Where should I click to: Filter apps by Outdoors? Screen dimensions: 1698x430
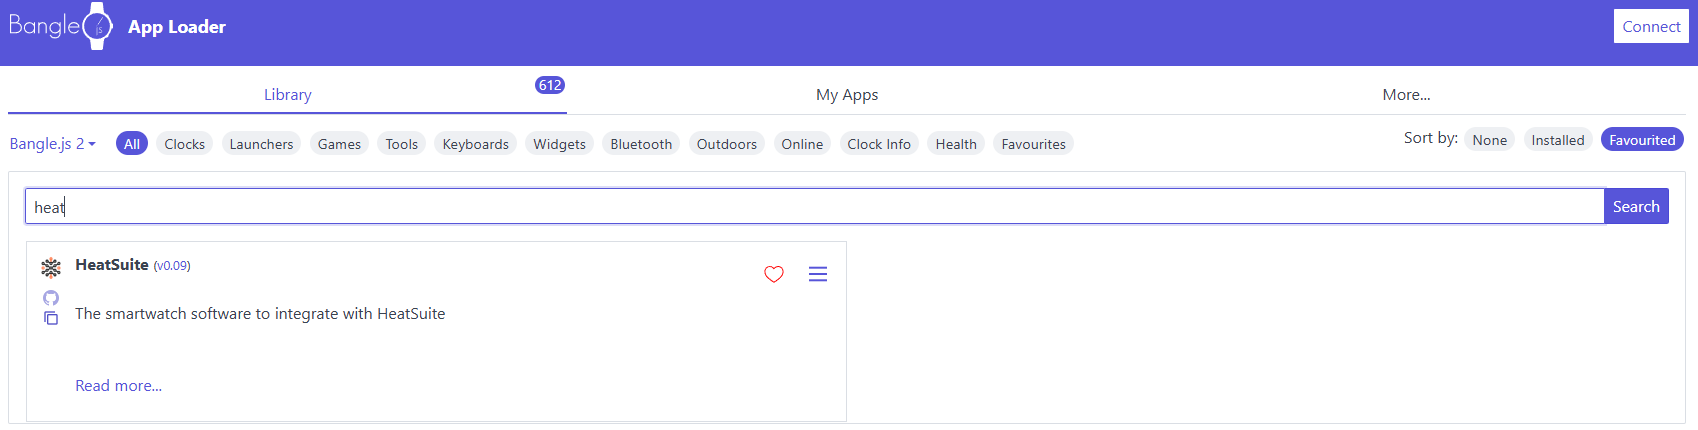click(x=727, y=144)
